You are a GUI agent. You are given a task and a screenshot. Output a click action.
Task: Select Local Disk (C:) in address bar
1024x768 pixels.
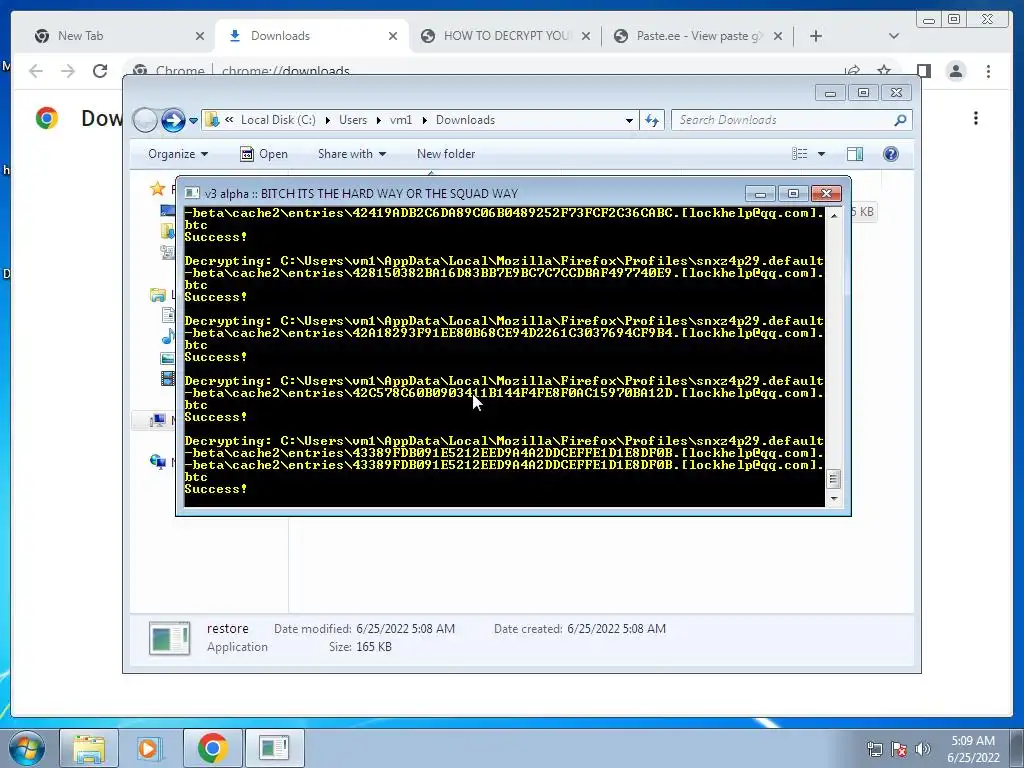click(278, 120)
